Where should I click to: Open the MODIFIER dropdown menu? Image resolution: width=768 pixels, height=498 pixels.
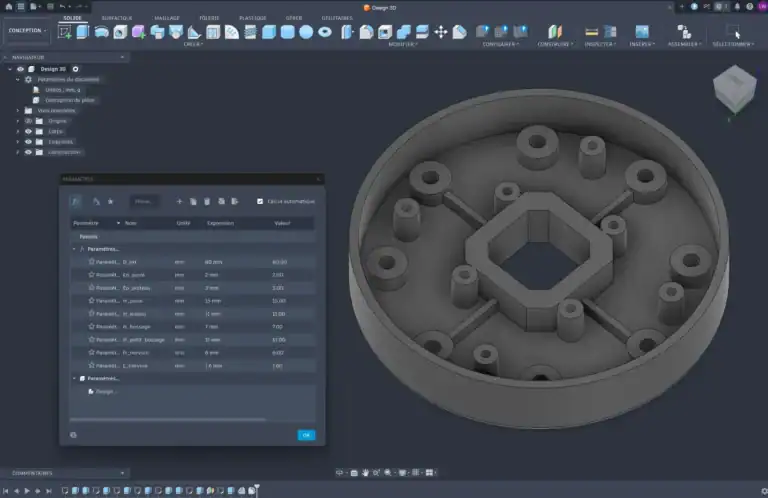click(403, 44)
